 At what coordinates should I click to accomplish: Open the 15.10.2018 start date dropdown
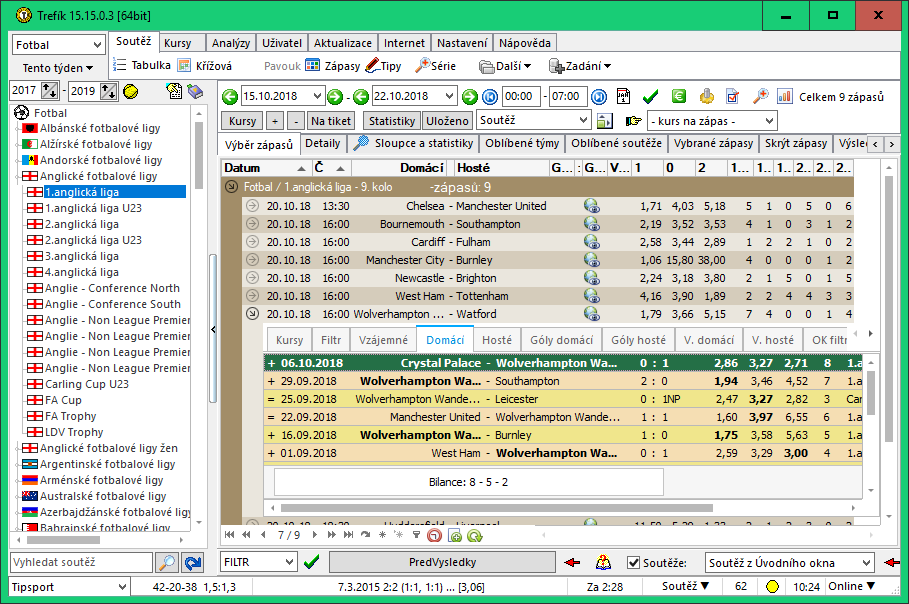[x=317, y=96]
